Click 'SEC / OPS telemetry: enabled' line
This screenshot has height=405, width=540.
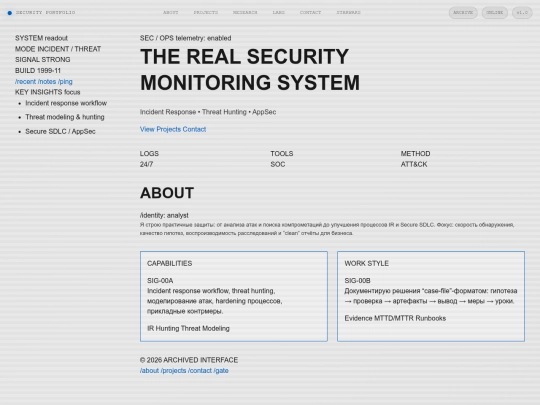(185, 38)
